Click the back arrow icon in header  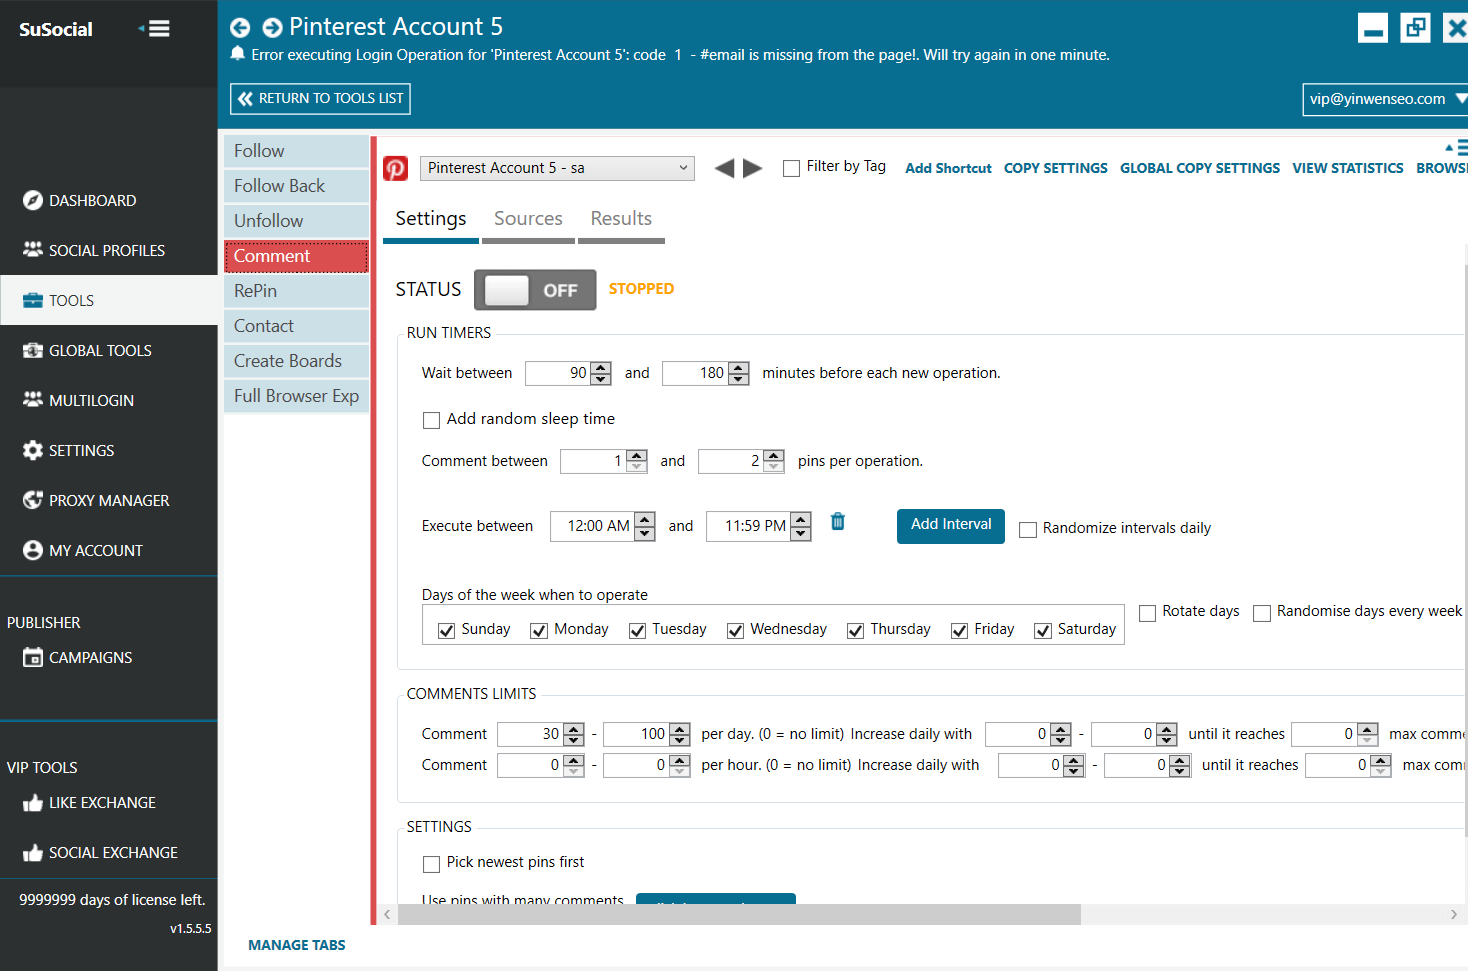[x=240, y=28]
